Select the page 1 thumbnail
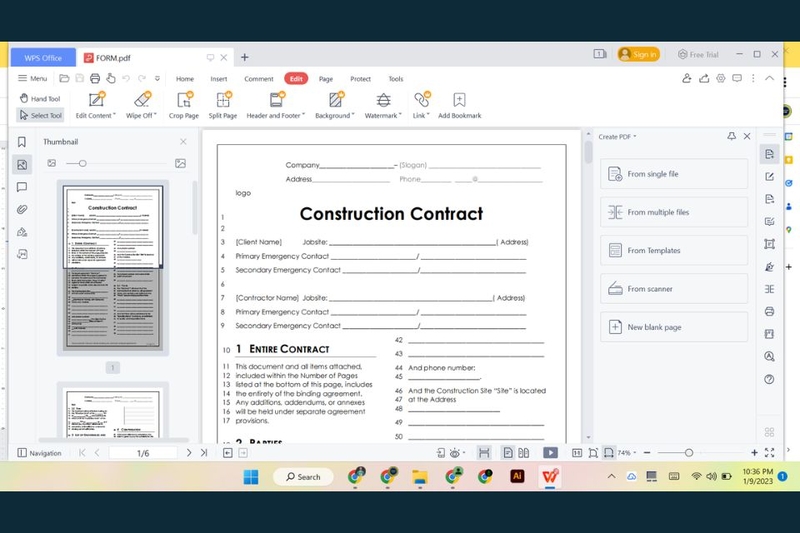 [x=113, y=267]
